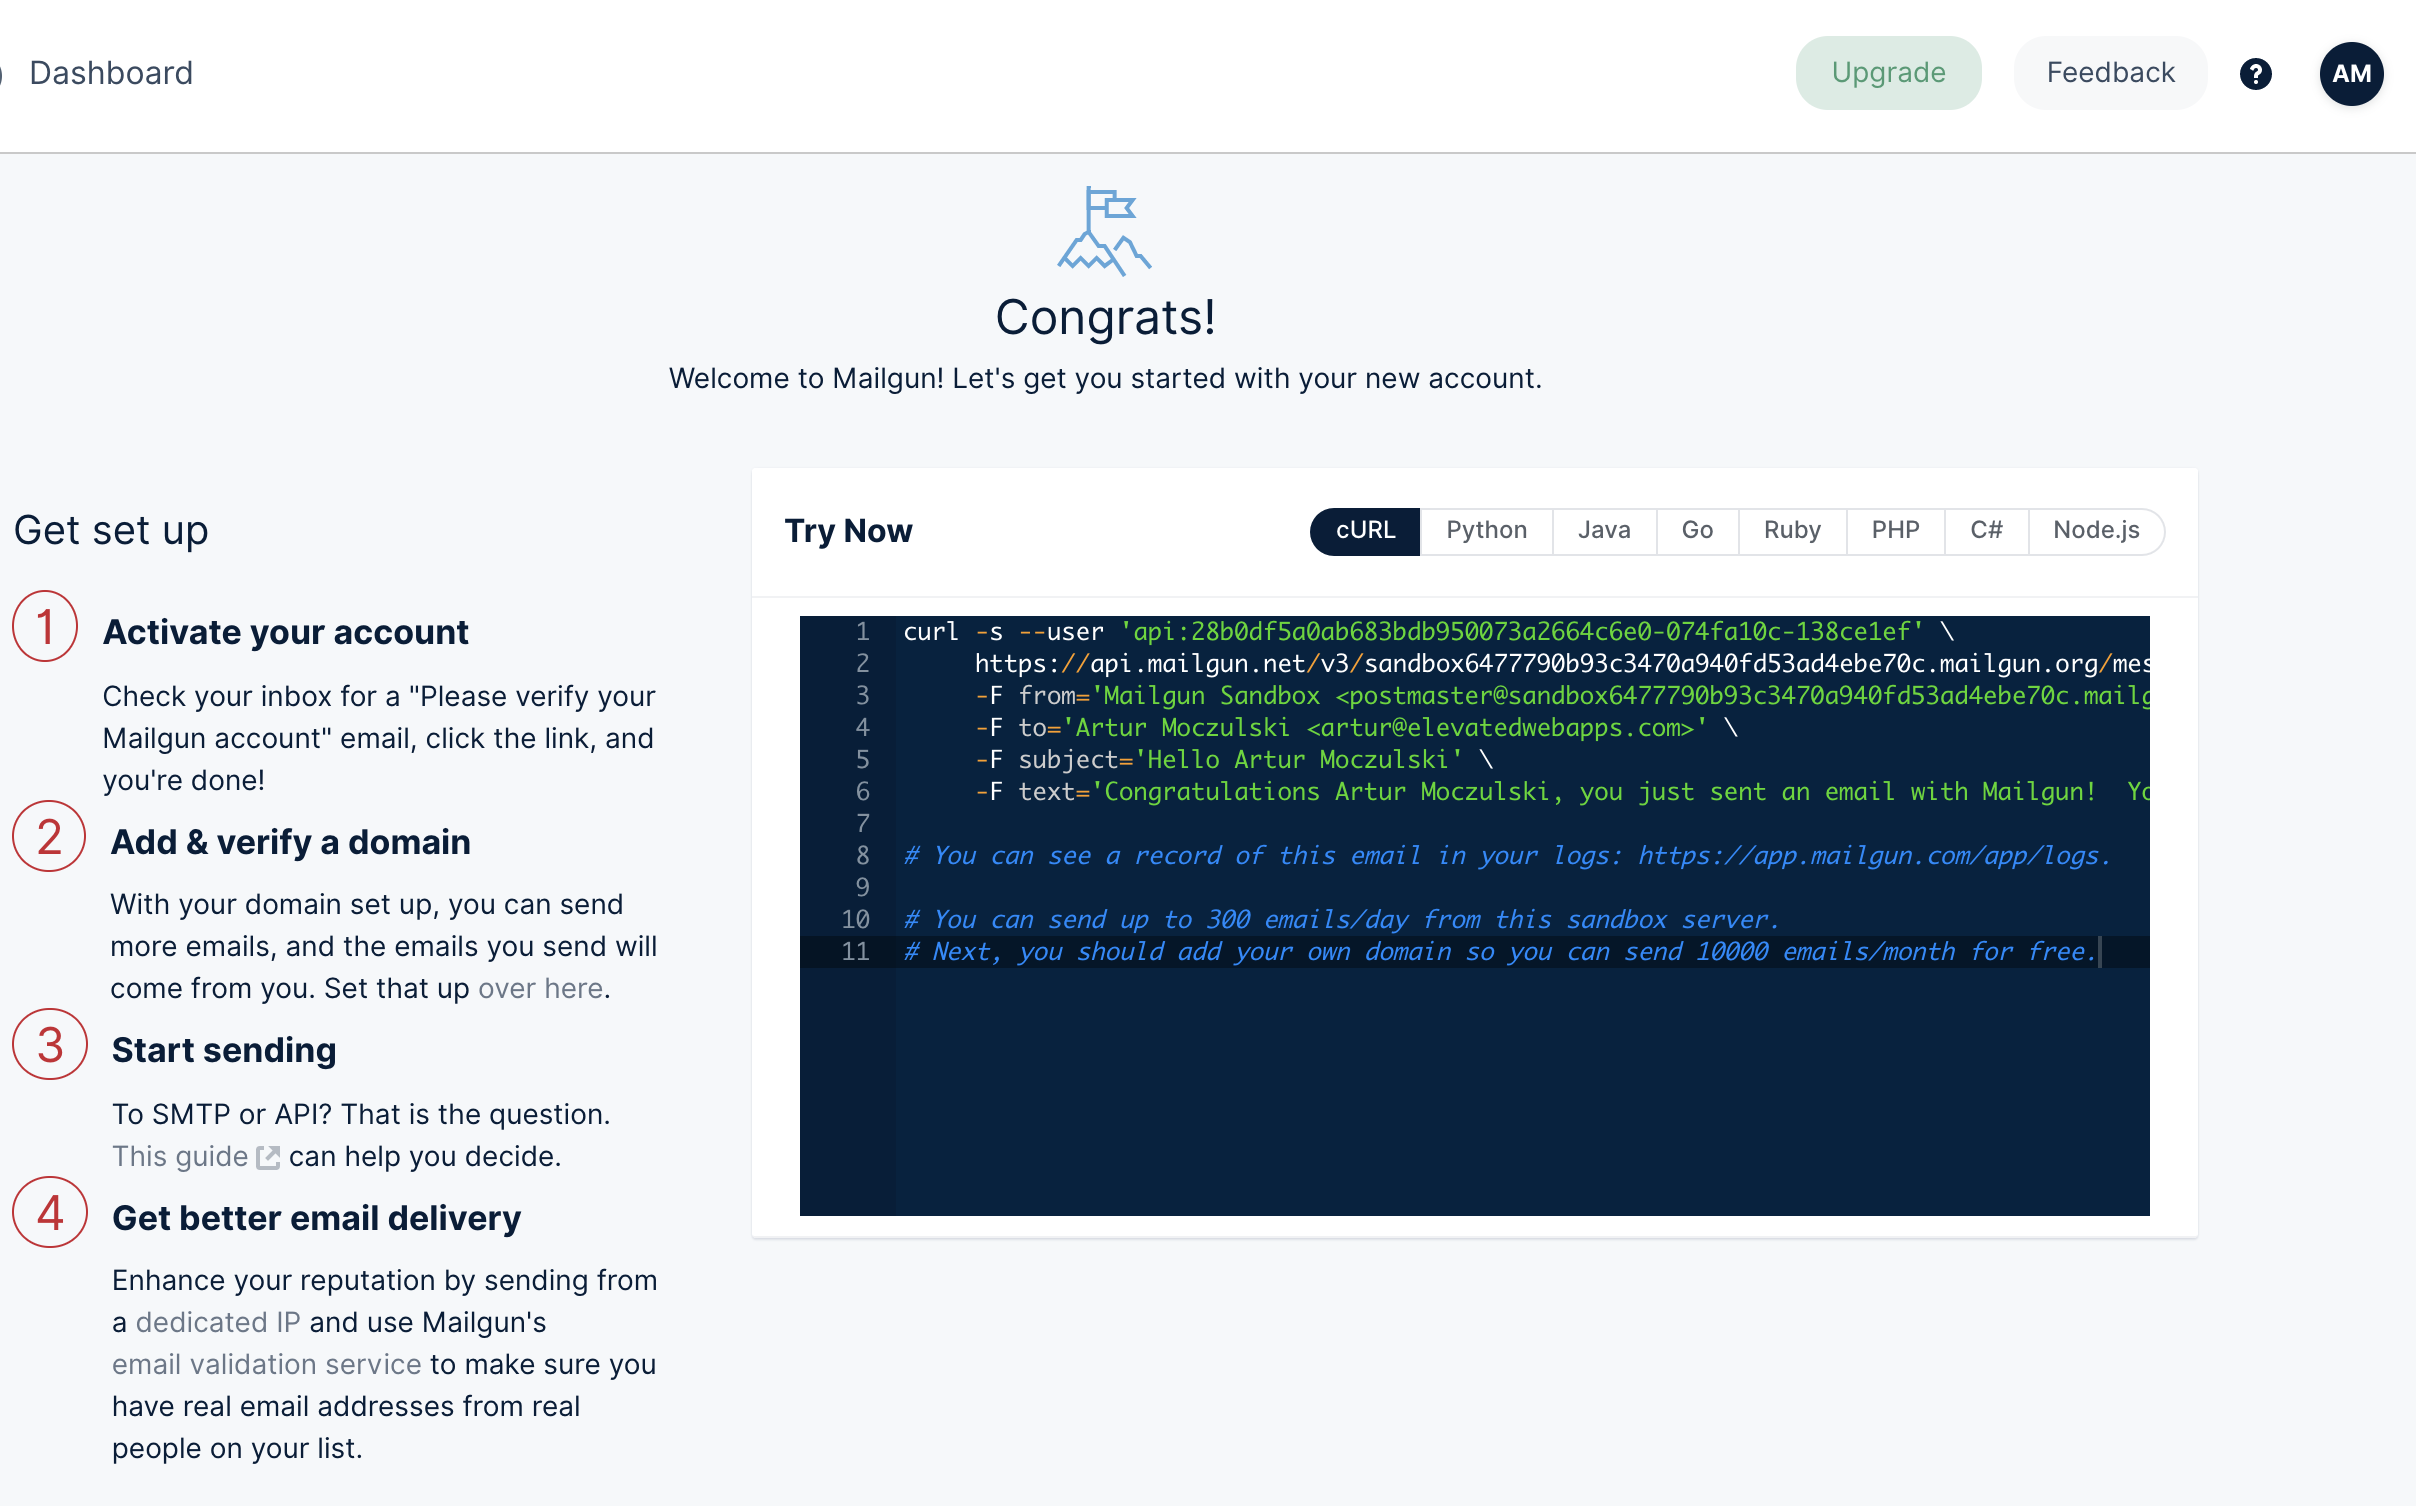Viewport: 2416px width, 1506px height.
Task: Click the step 3 circle icon
Action: pos(50,1045)
